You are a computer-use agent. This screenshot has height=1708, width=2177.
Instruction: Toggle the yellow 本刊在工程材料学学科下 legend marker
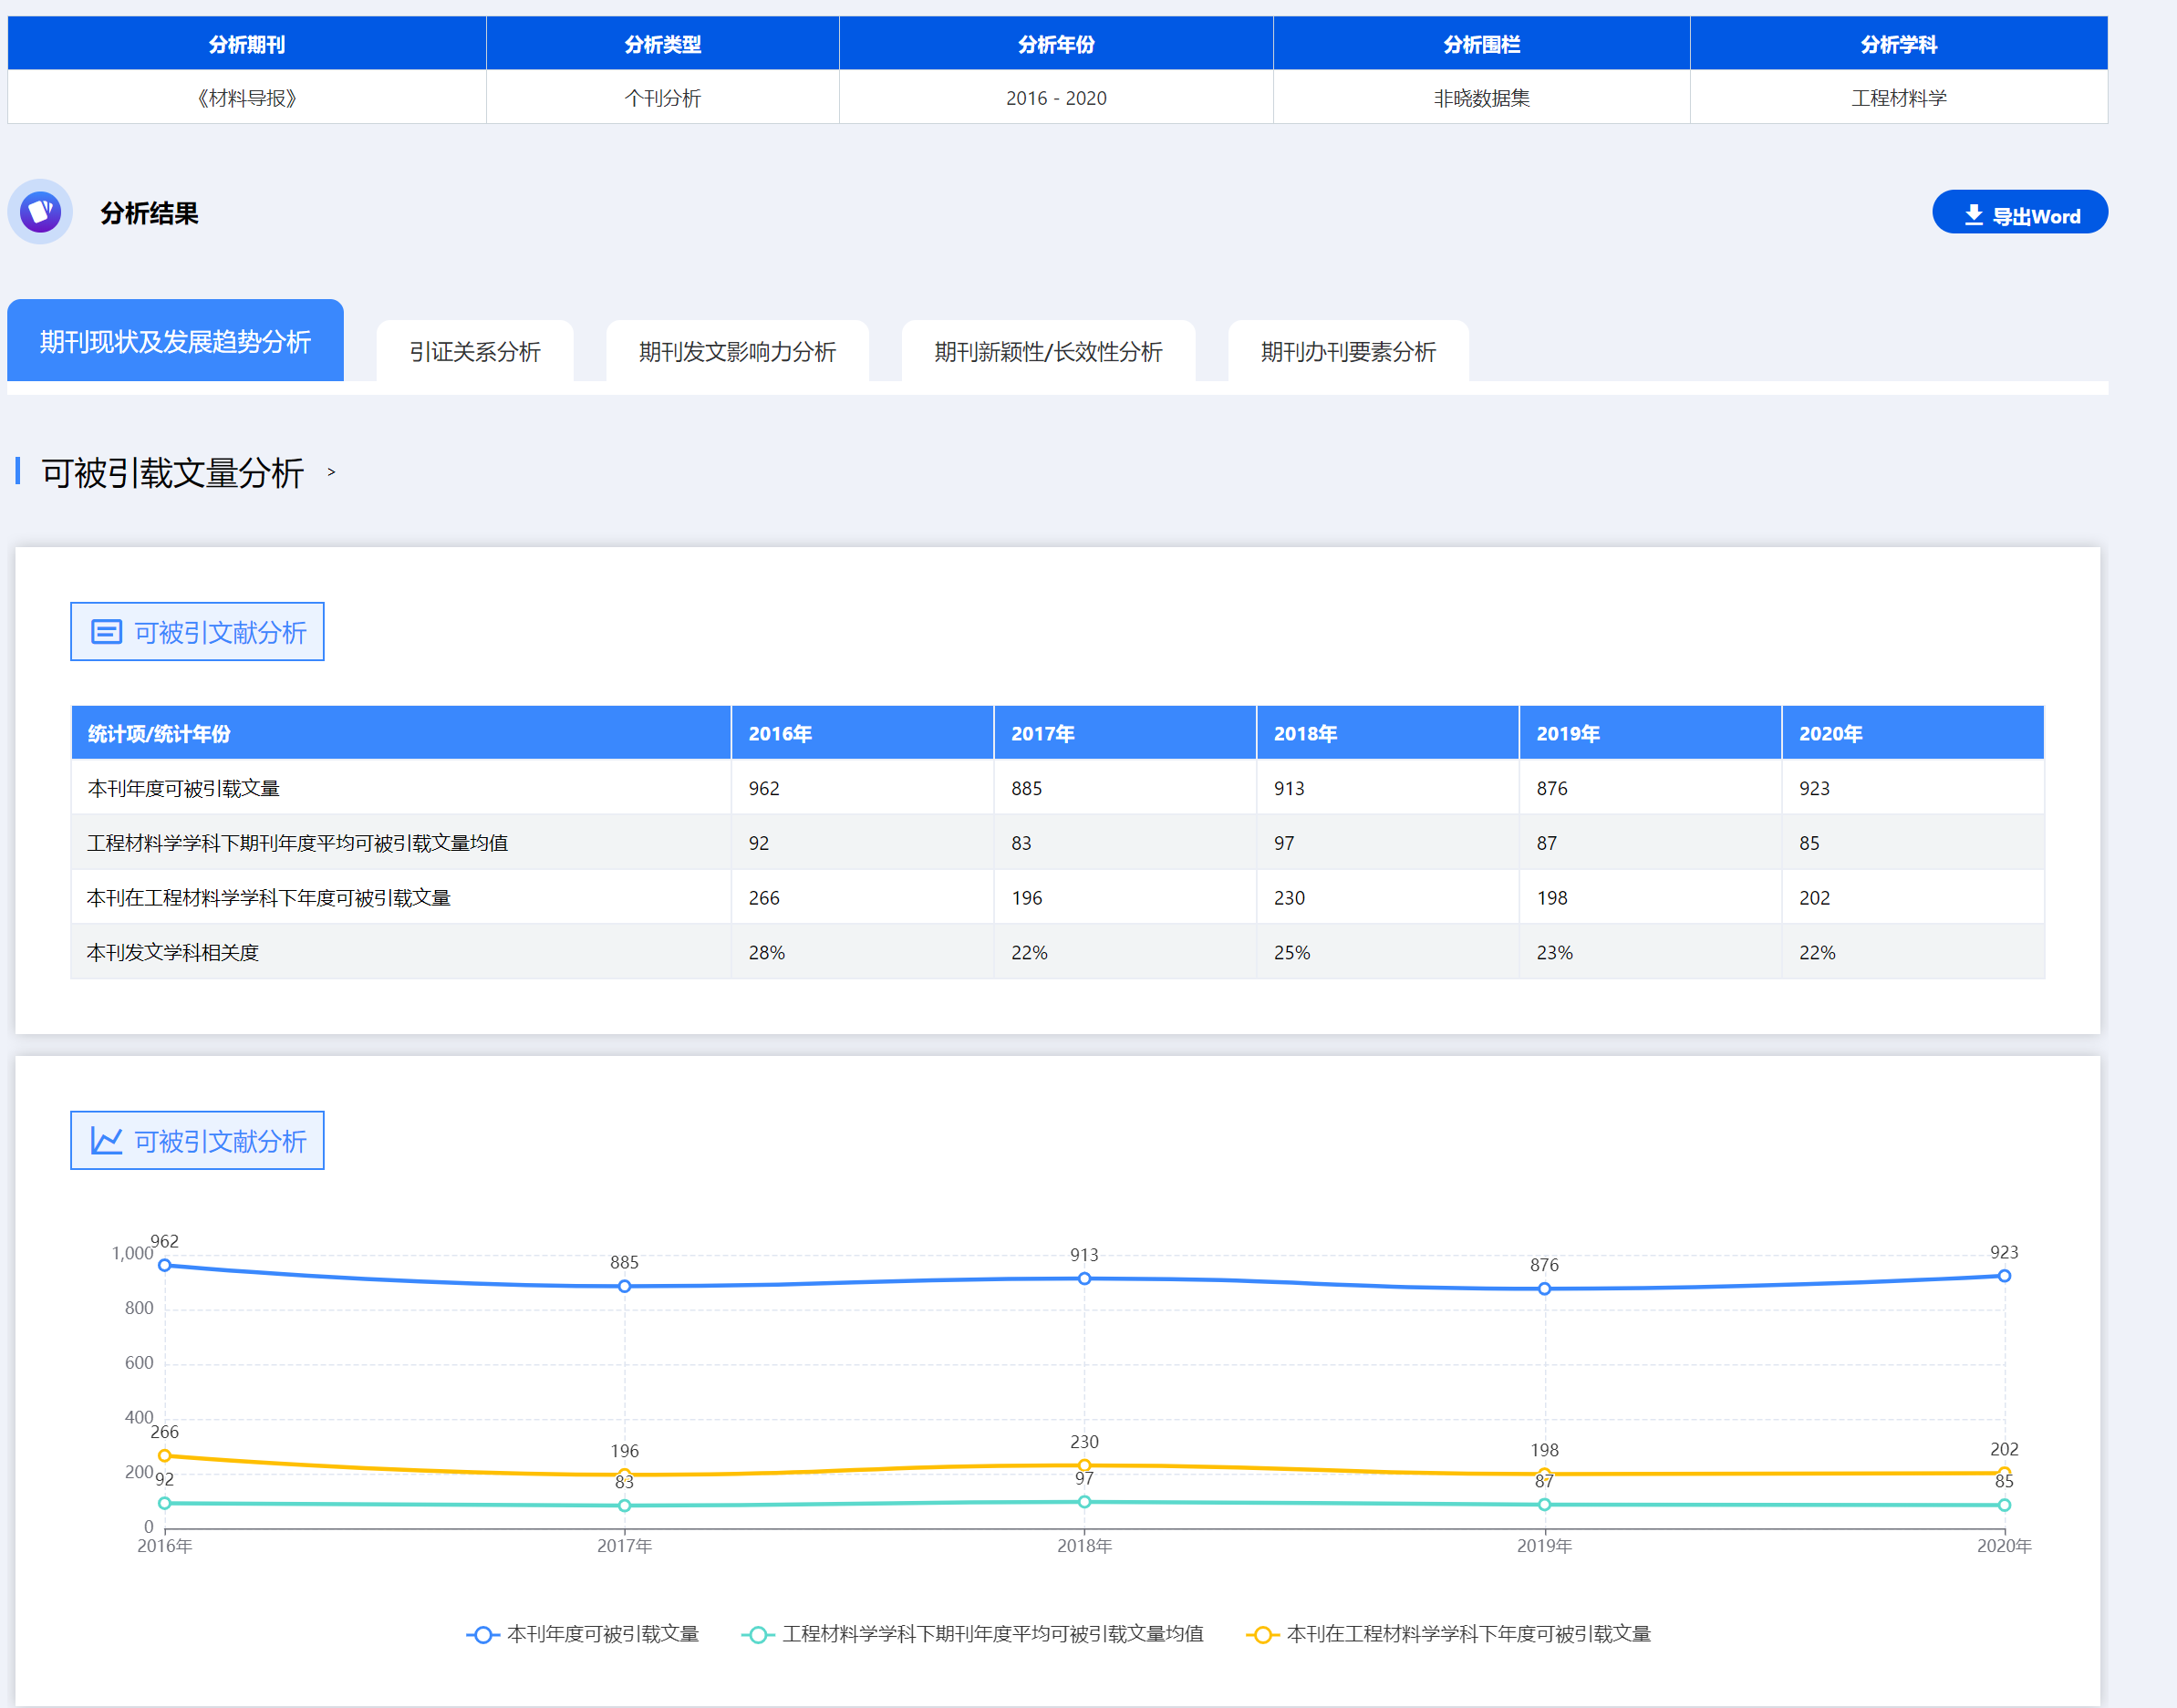tap(1262, 1634)
